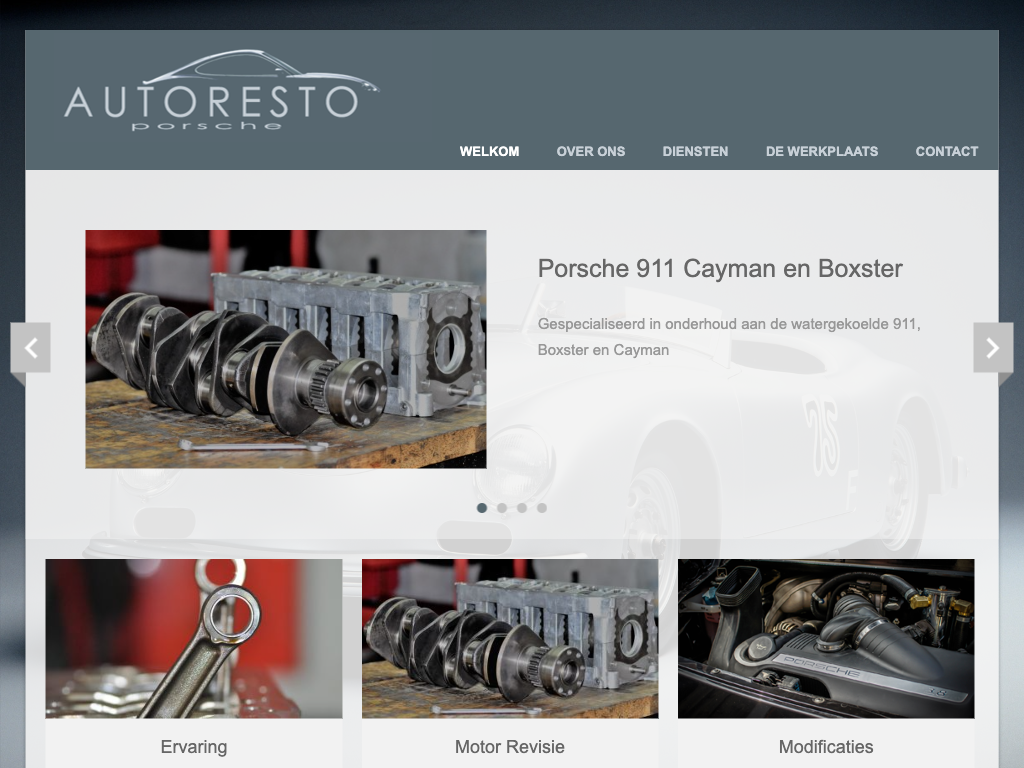The height and width of the screenshot is (768, 1024).
Task: Advance slider with right arrow
Action: click(x=992, y=348)
